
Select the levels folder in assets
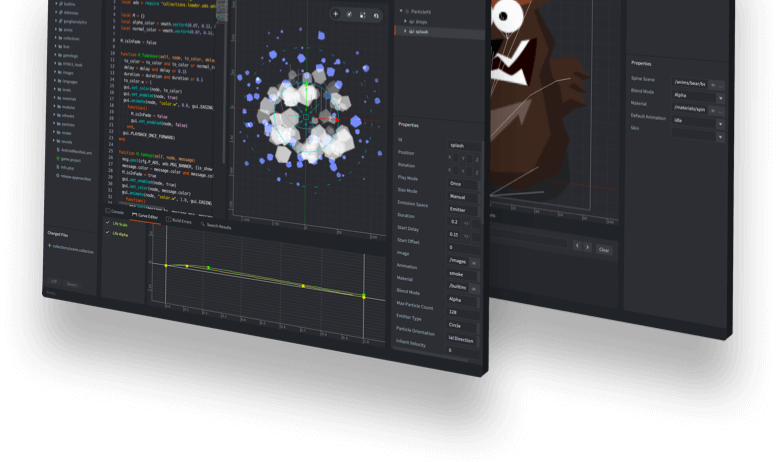tap(64, 89)
